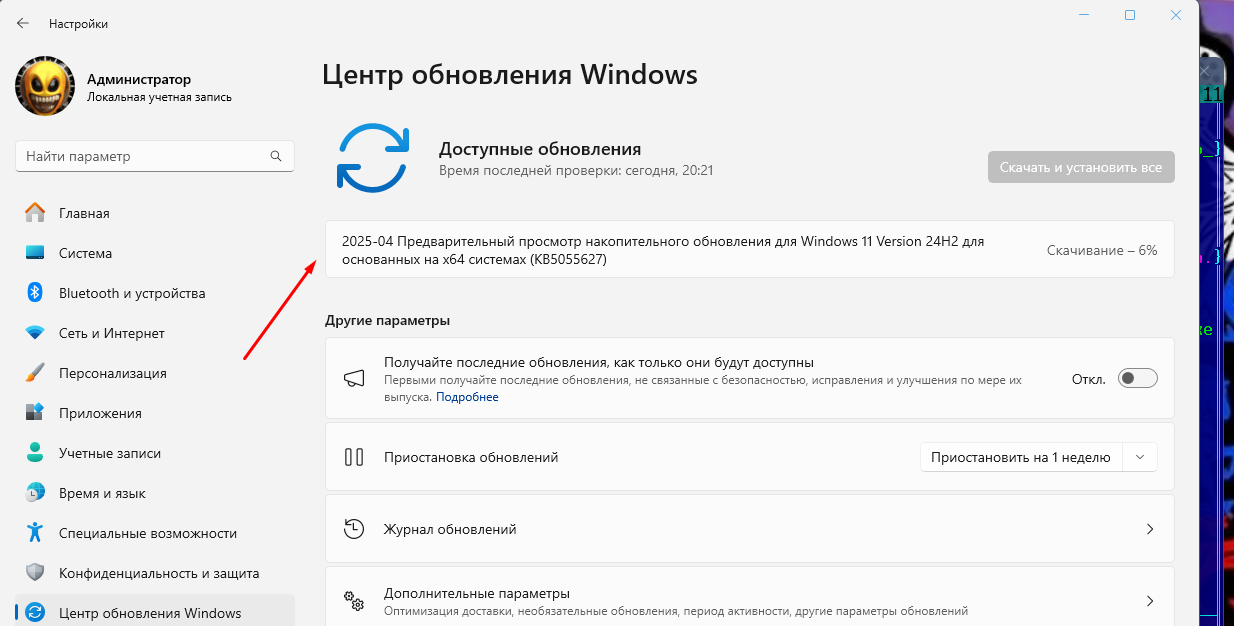Open Bluetooth и устройства icon

coord(35,293)
